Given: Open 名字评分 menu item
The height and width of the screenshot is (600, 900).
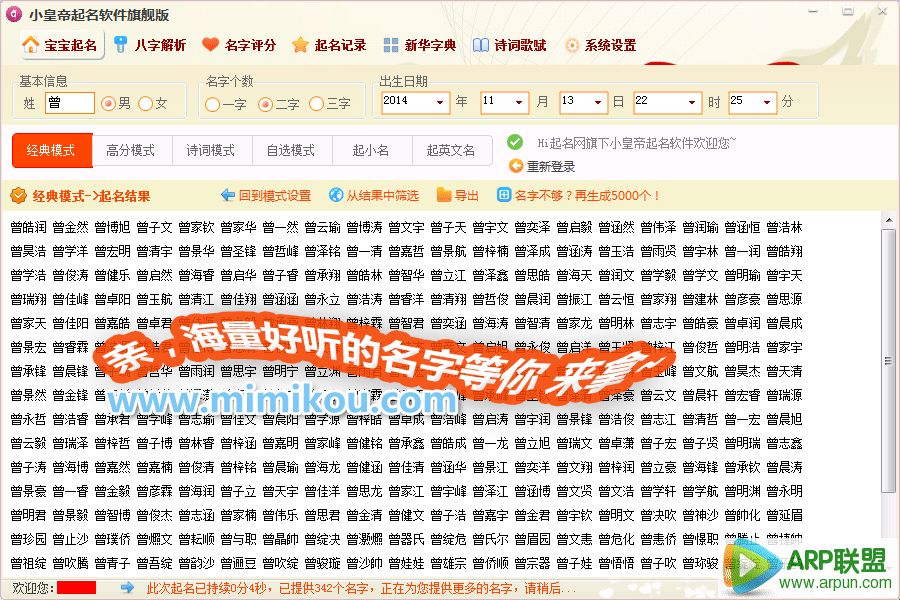Looking at the screenshot, I should tap(239, 45).
